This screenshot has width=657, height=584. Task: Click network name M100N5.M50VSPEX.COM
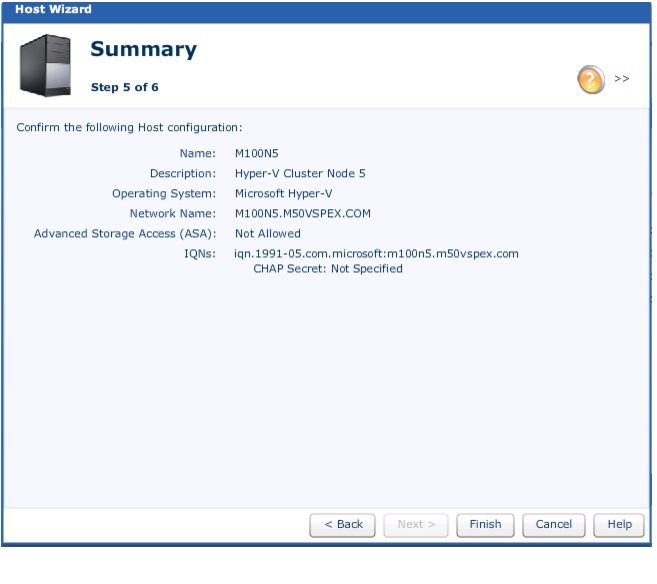[303, 214]
